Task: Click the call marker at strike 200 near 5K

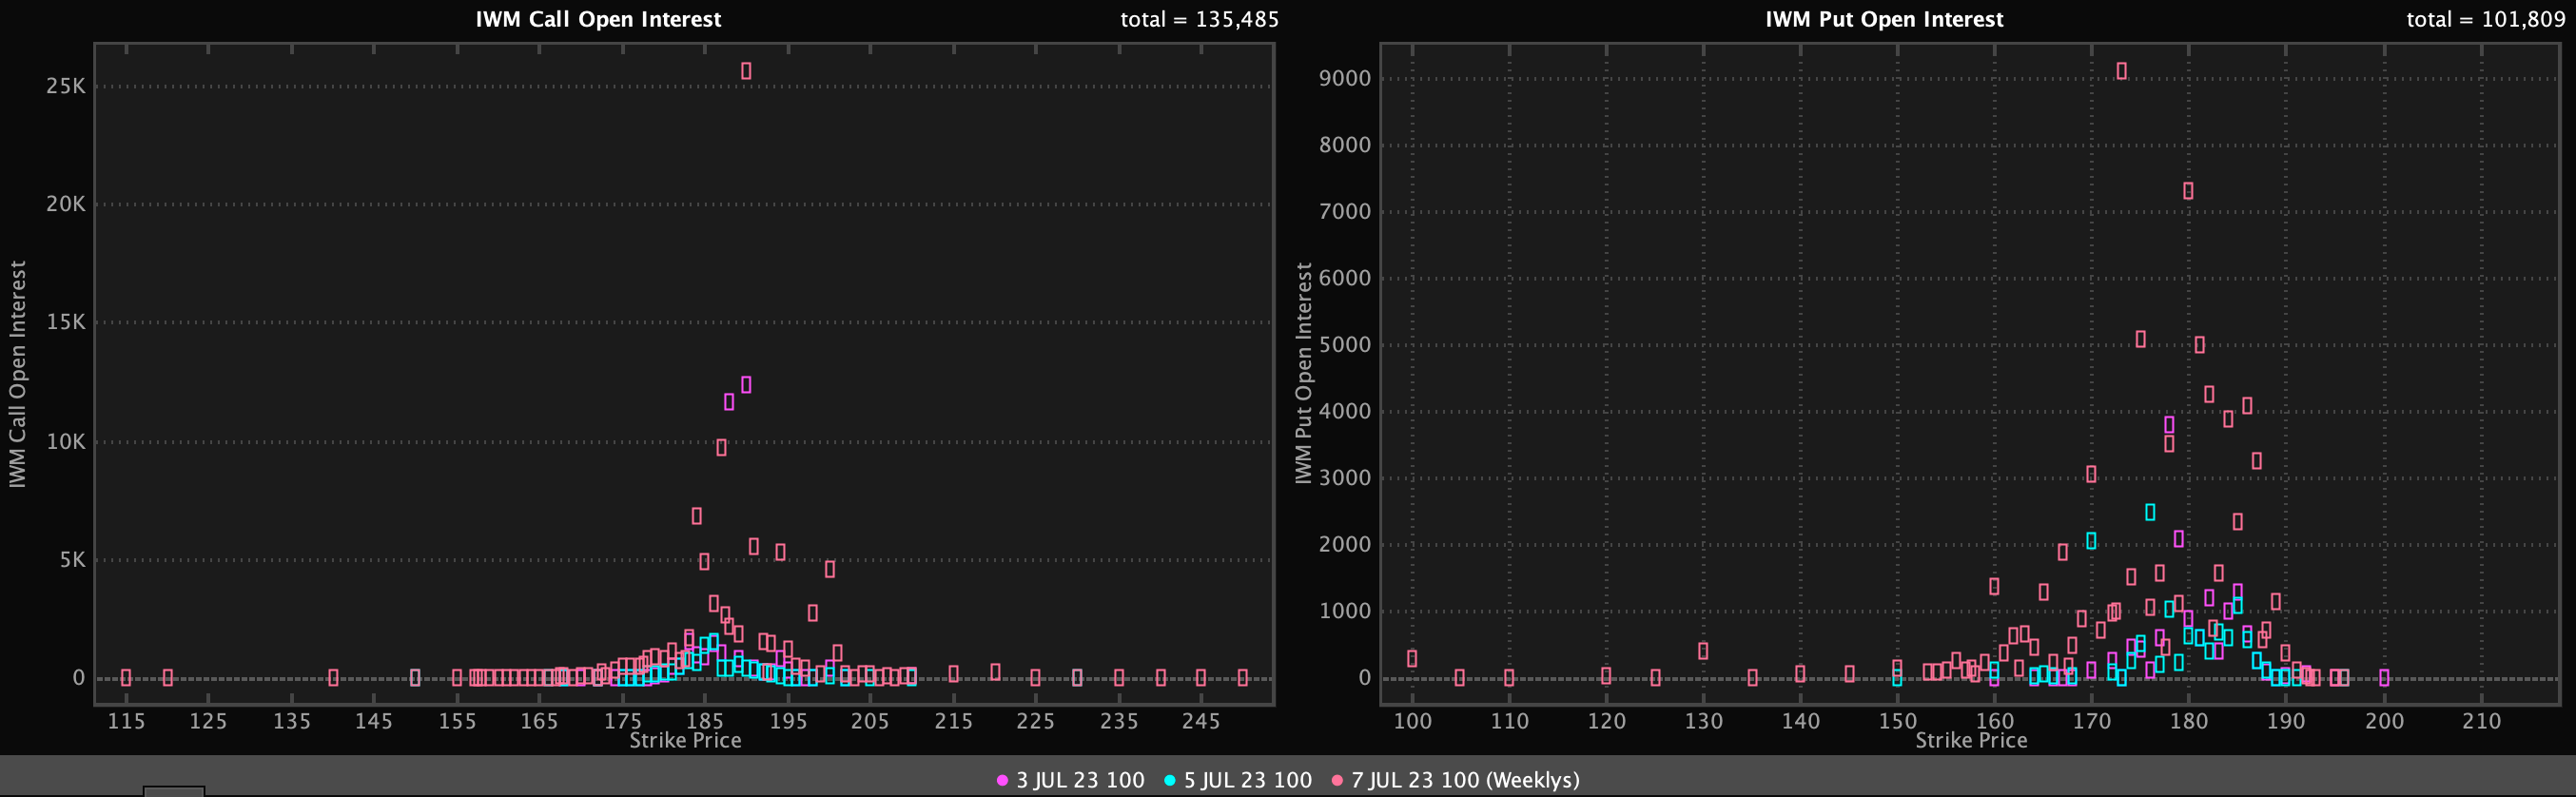Action: pos(830,569)
